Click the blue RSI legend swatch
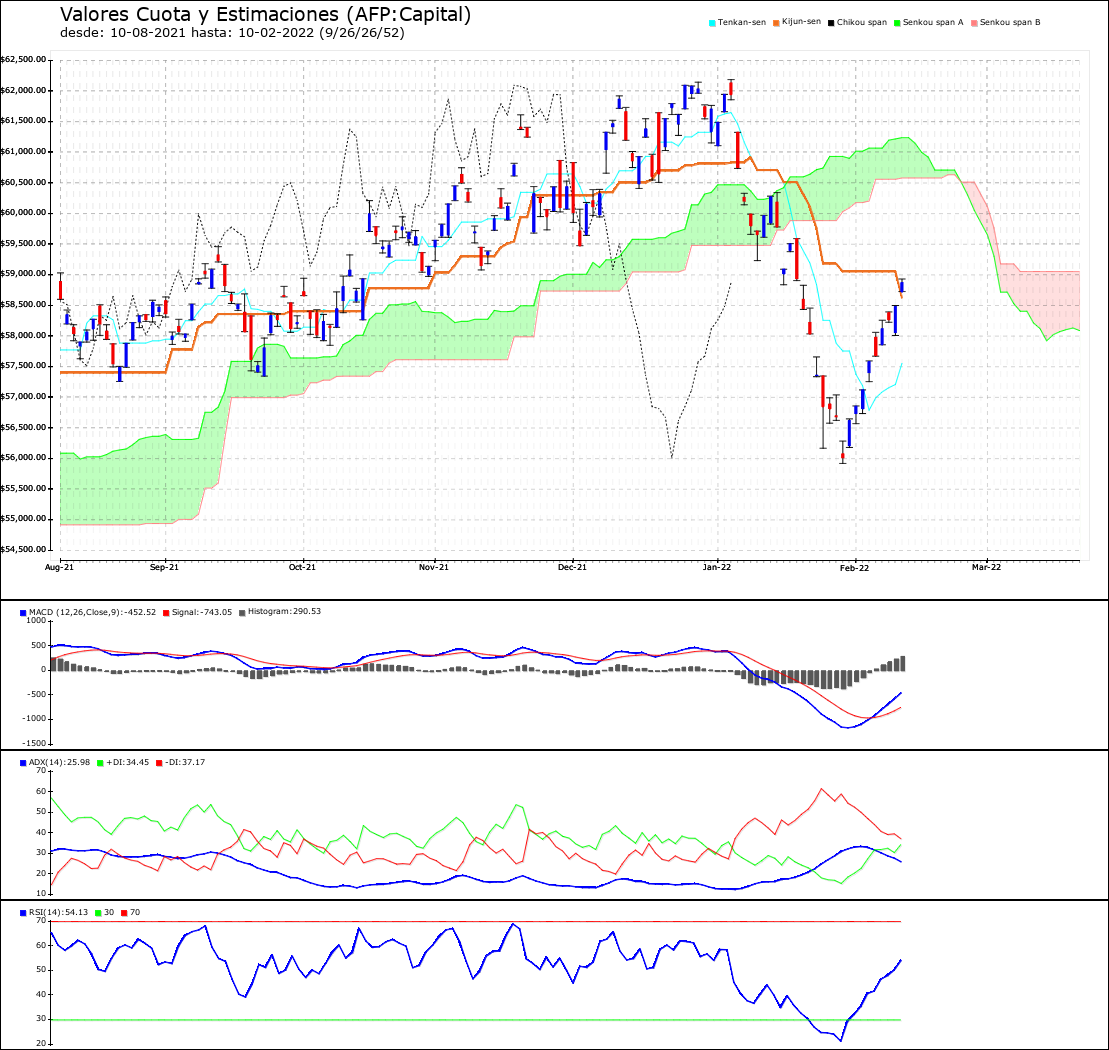 click(23, 913)
